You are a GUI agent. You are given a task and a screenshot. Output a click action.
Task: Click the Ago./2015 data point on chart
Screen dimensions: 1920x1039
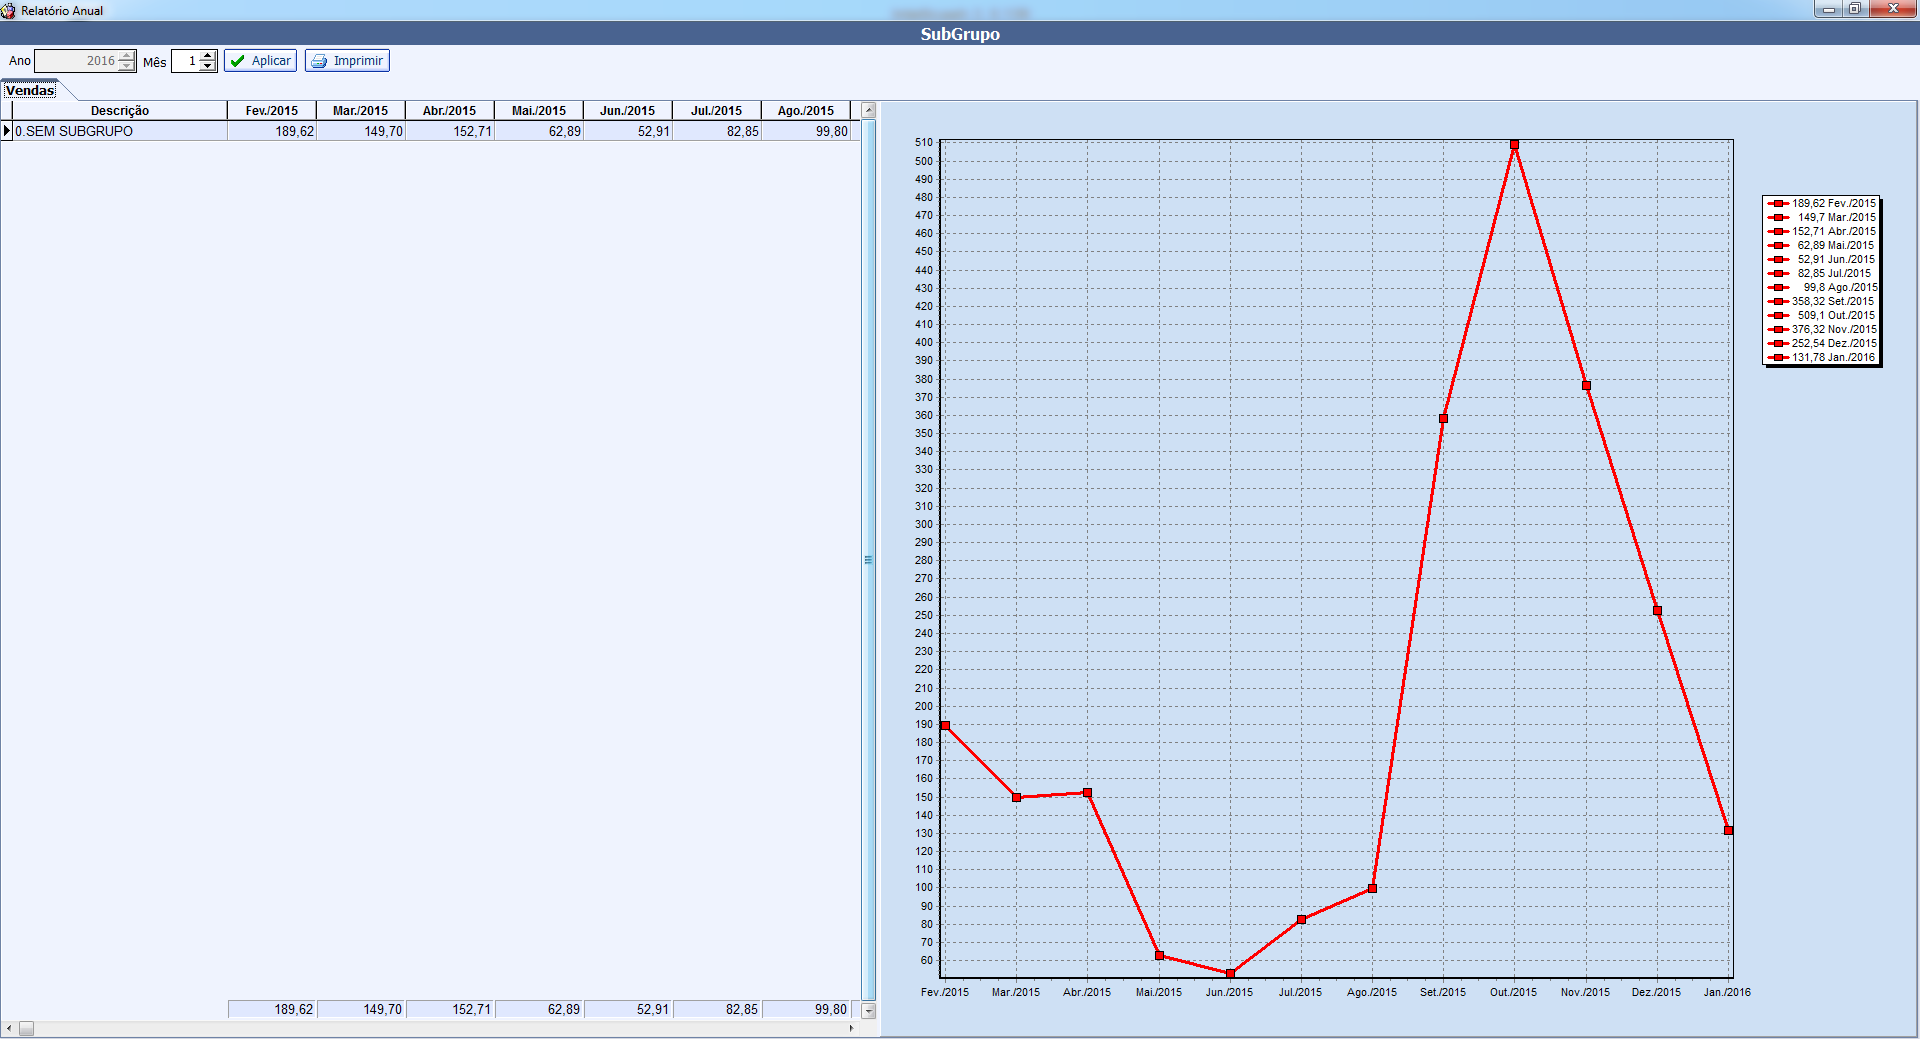[1372, 888]
